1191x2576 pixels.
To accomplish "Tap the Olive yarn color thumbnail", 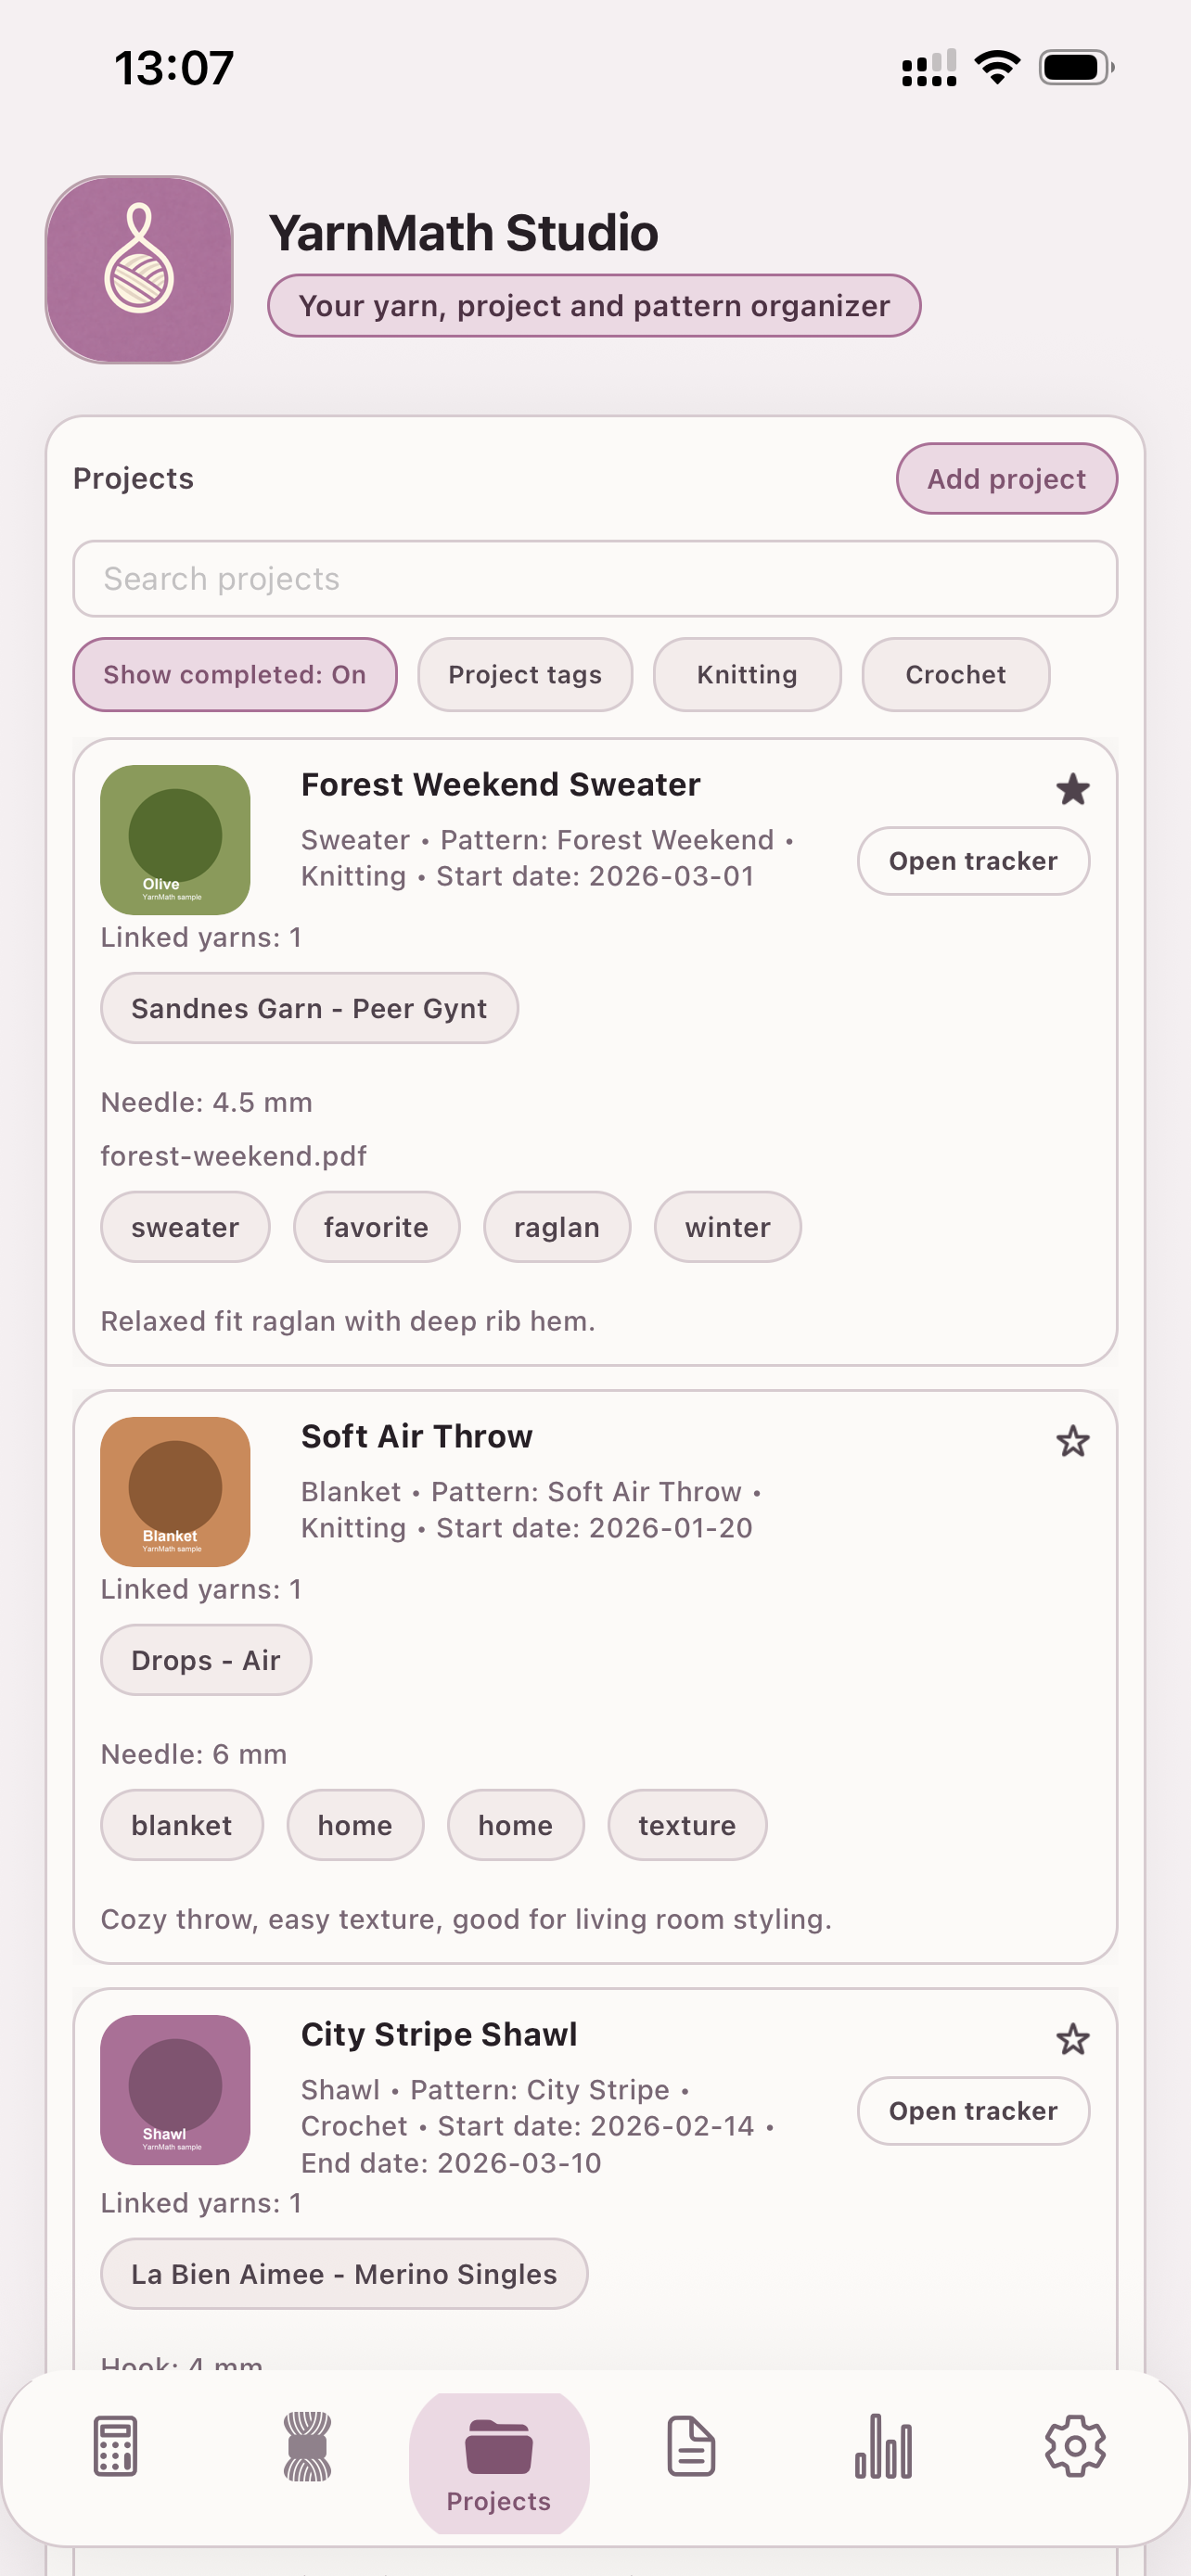I will 175,840.
